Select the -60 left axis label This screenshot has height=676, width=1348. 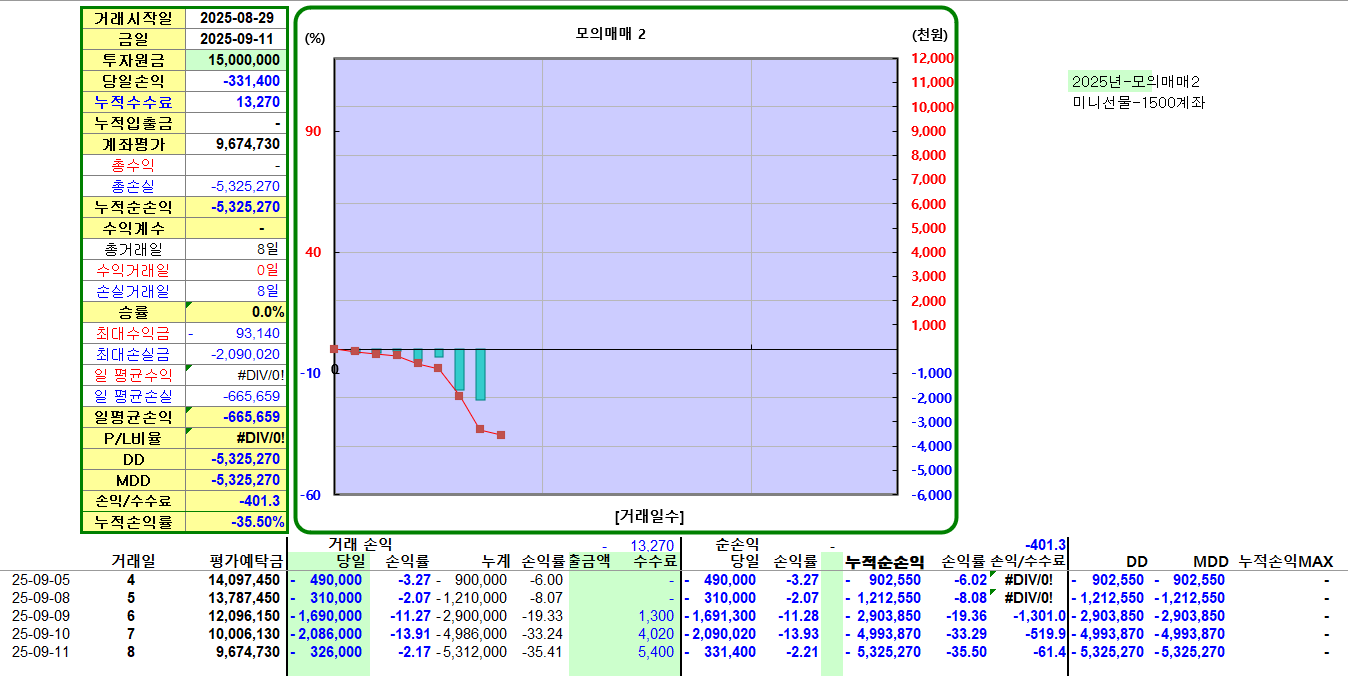point(311,495)
